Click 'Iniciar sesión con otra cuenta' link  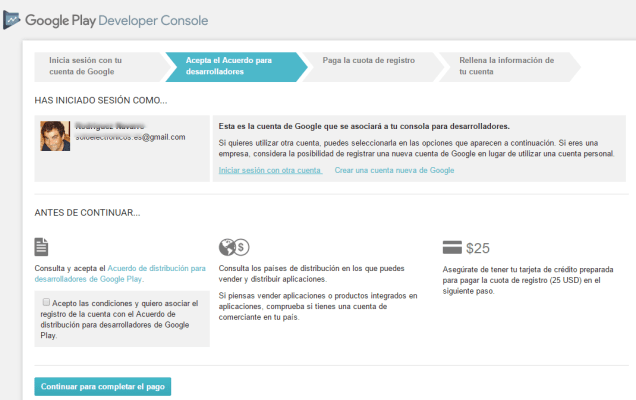coord(270,171)
